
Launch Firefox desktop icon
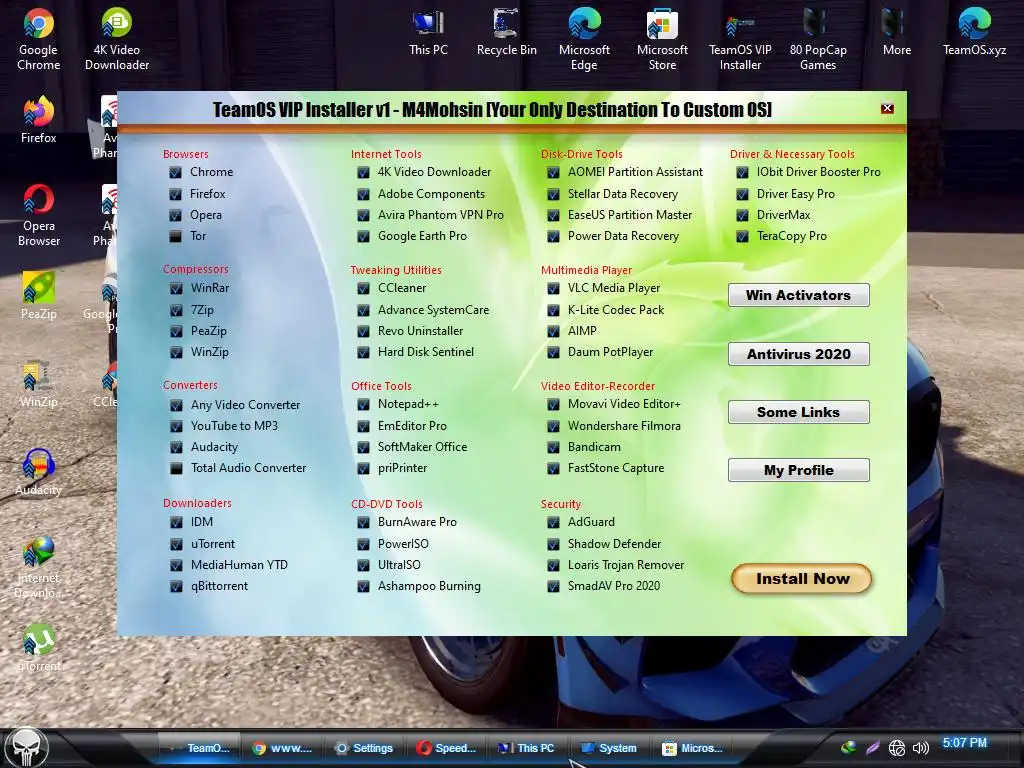click(39, 120)
